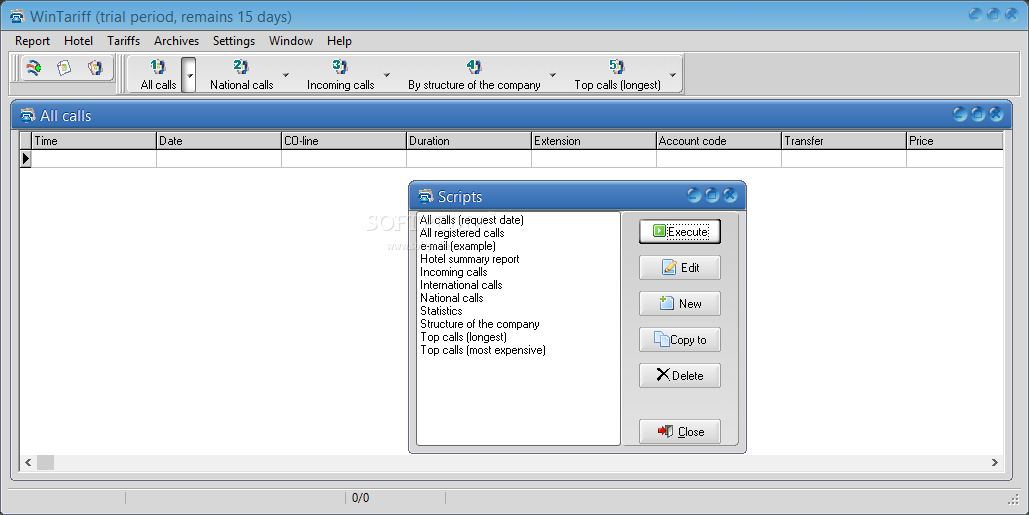Click the row selector arrow in grid

point(26,159)
